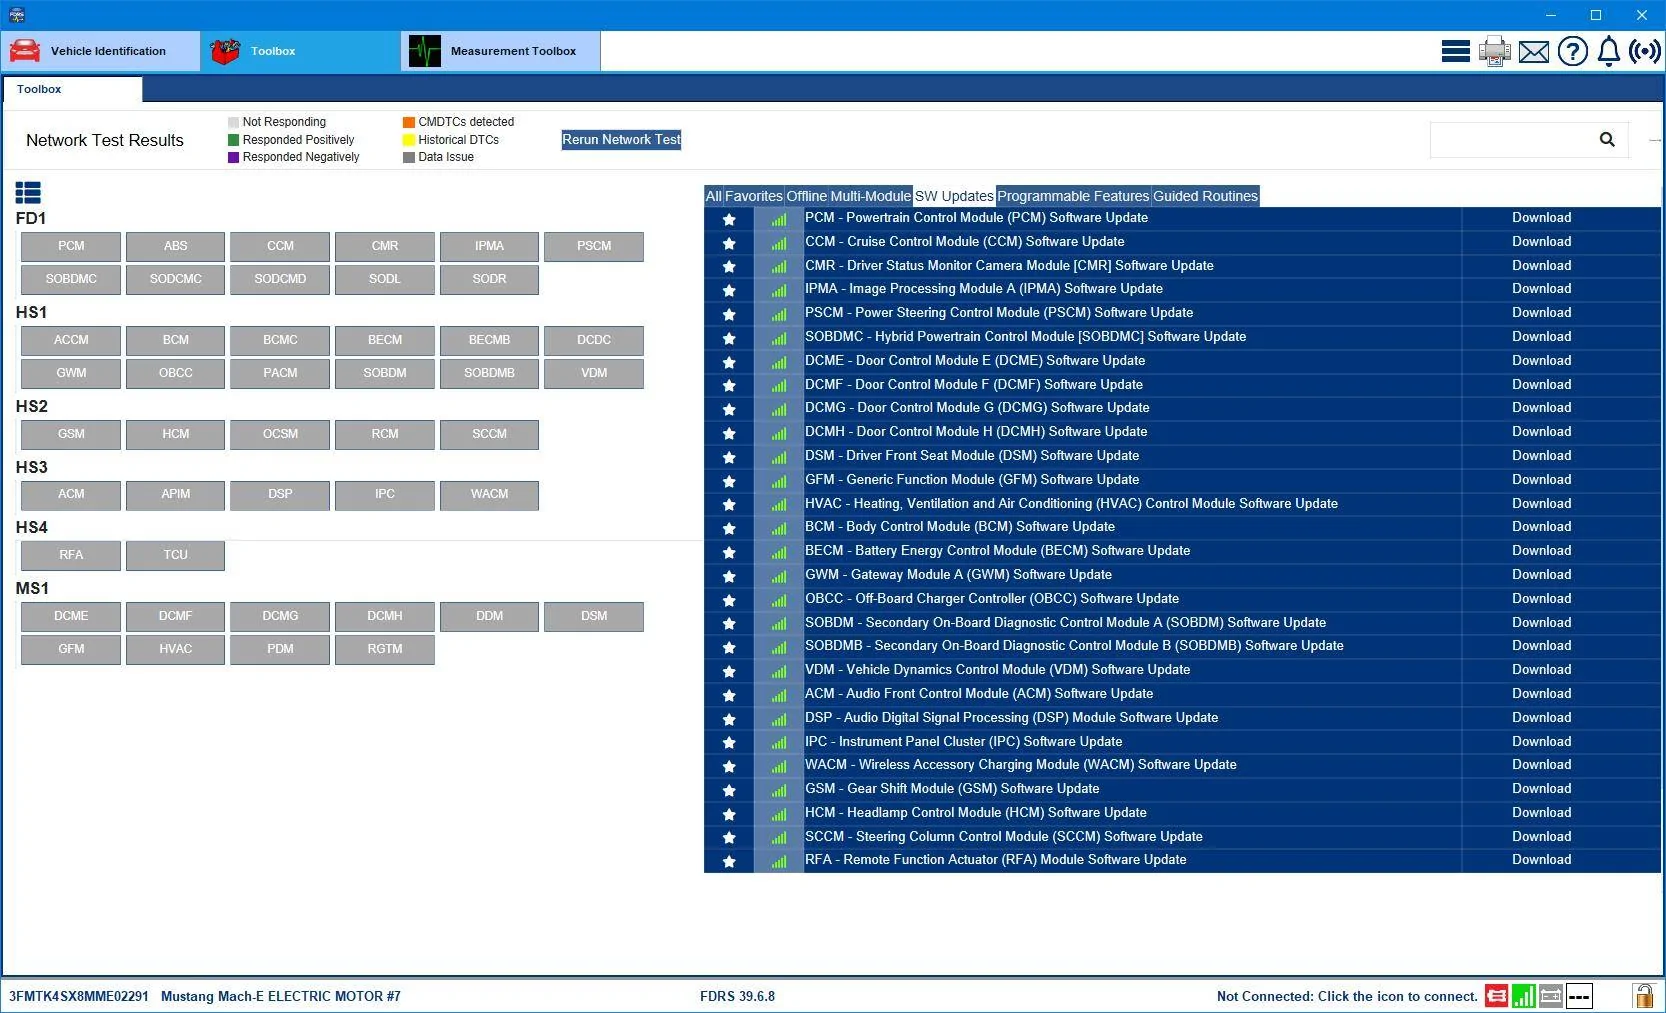1666x1013 pixels.
Task: Download the SOBDMC Software Update
Action: pos(1541,337)
